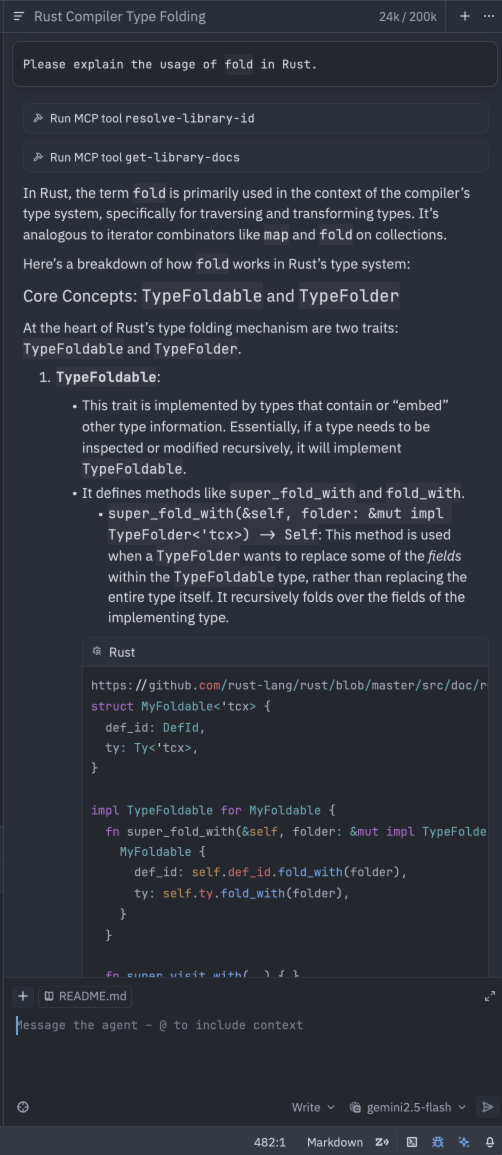Open the thread history menu icon
This screenshot has width=502, height=1155.
pyautogui.click(x=19, y=16)
